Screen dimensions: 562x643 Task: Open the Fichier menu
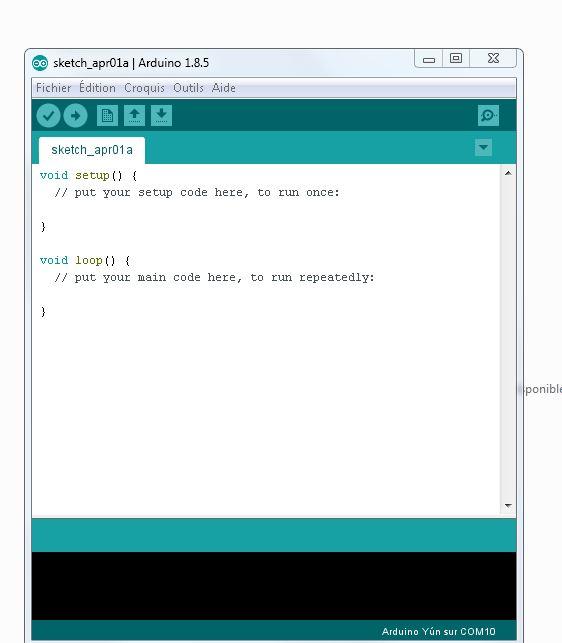53,88
